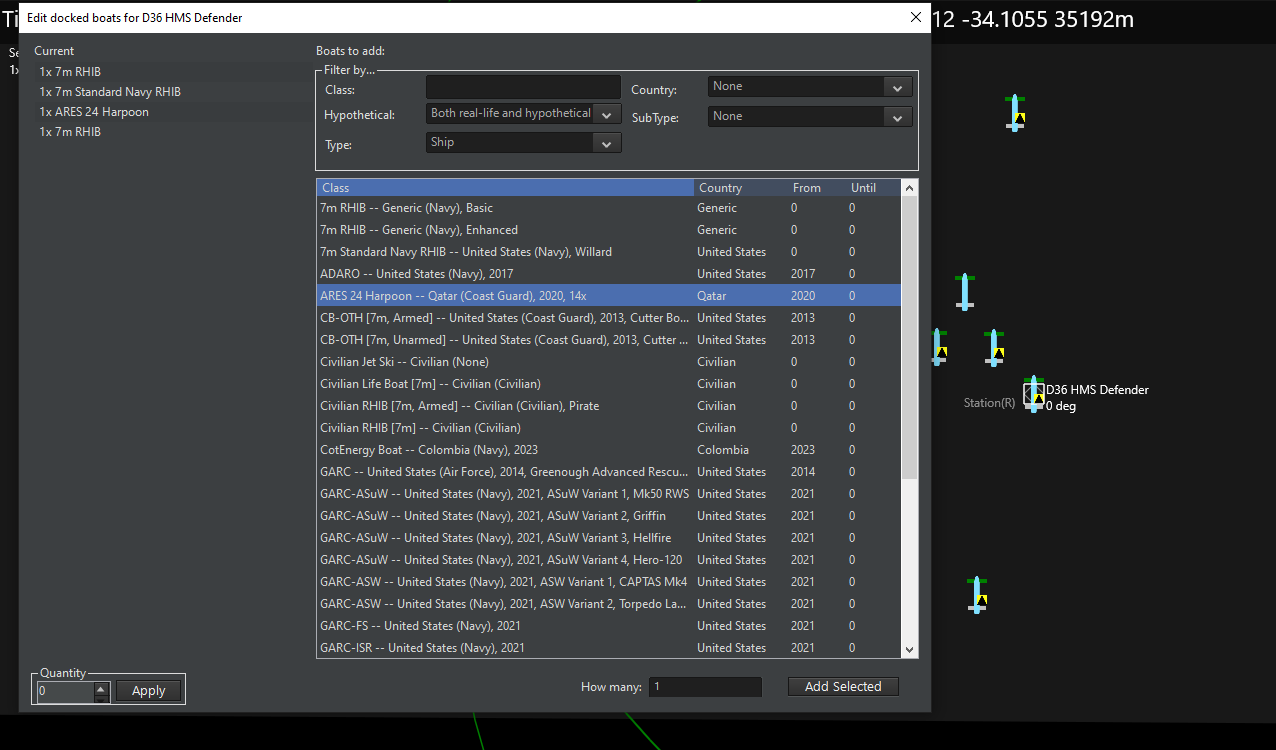
Task: Select GARC-ASW Variant 1, CAPTAS Mk4 row
Action: [608, 582]
